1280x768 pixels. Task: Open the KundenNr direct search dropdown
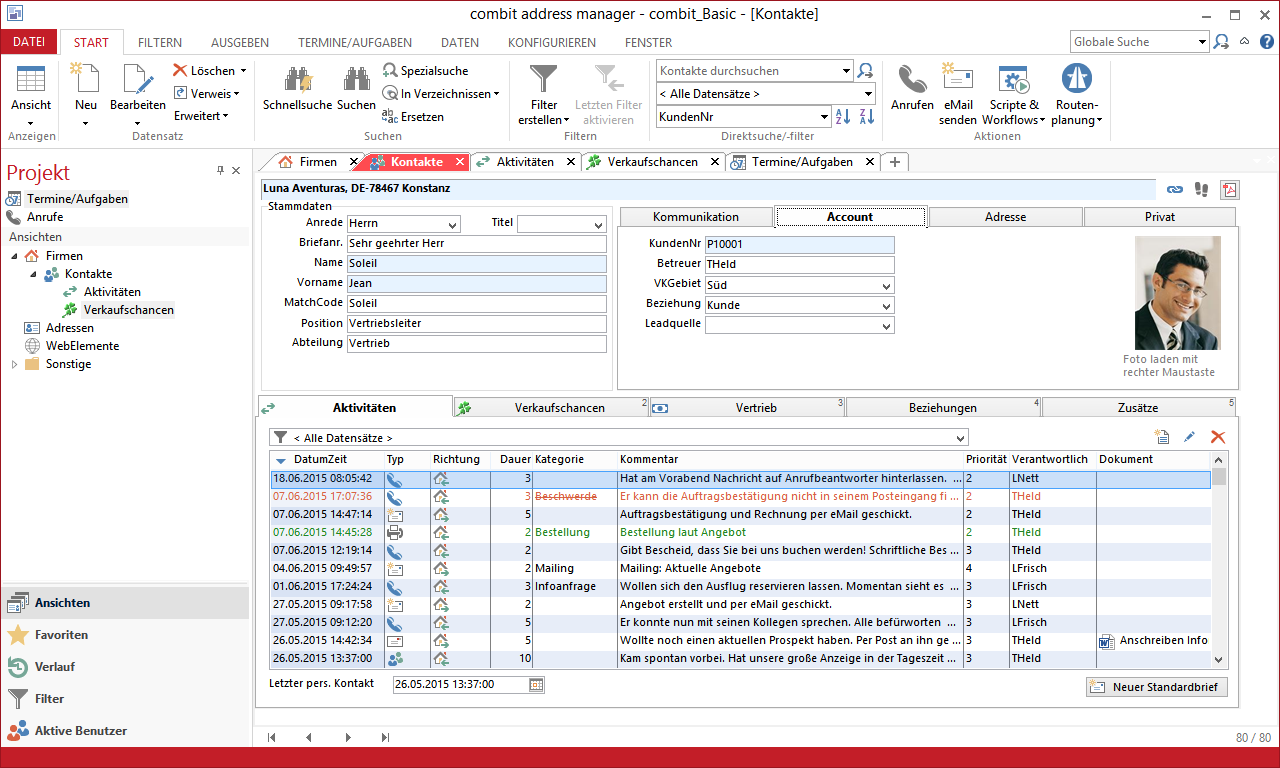(x=823, y=117)
